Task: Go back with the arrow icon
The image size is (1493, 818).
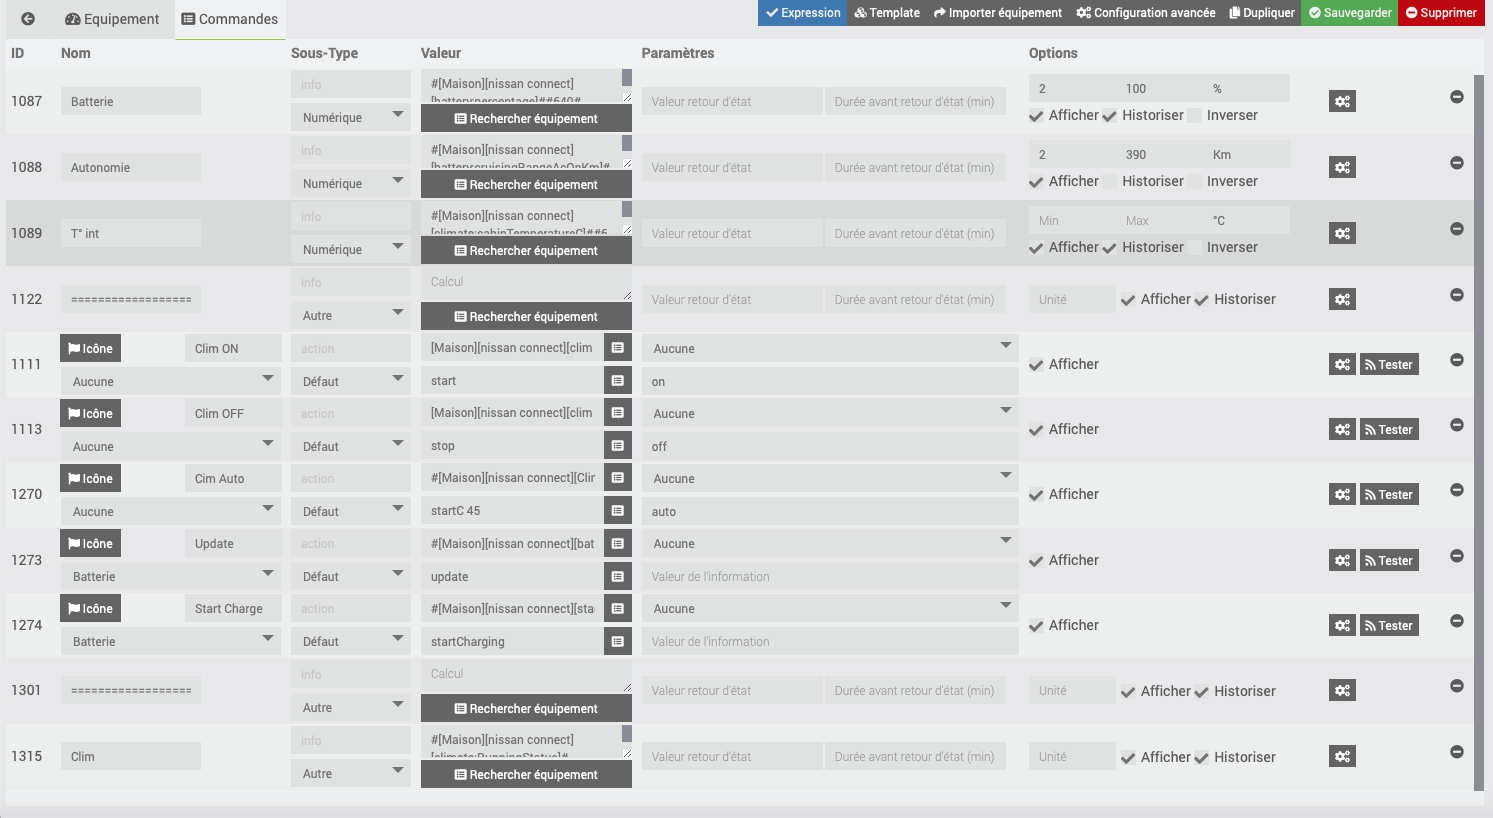Action: coord(28,19)
